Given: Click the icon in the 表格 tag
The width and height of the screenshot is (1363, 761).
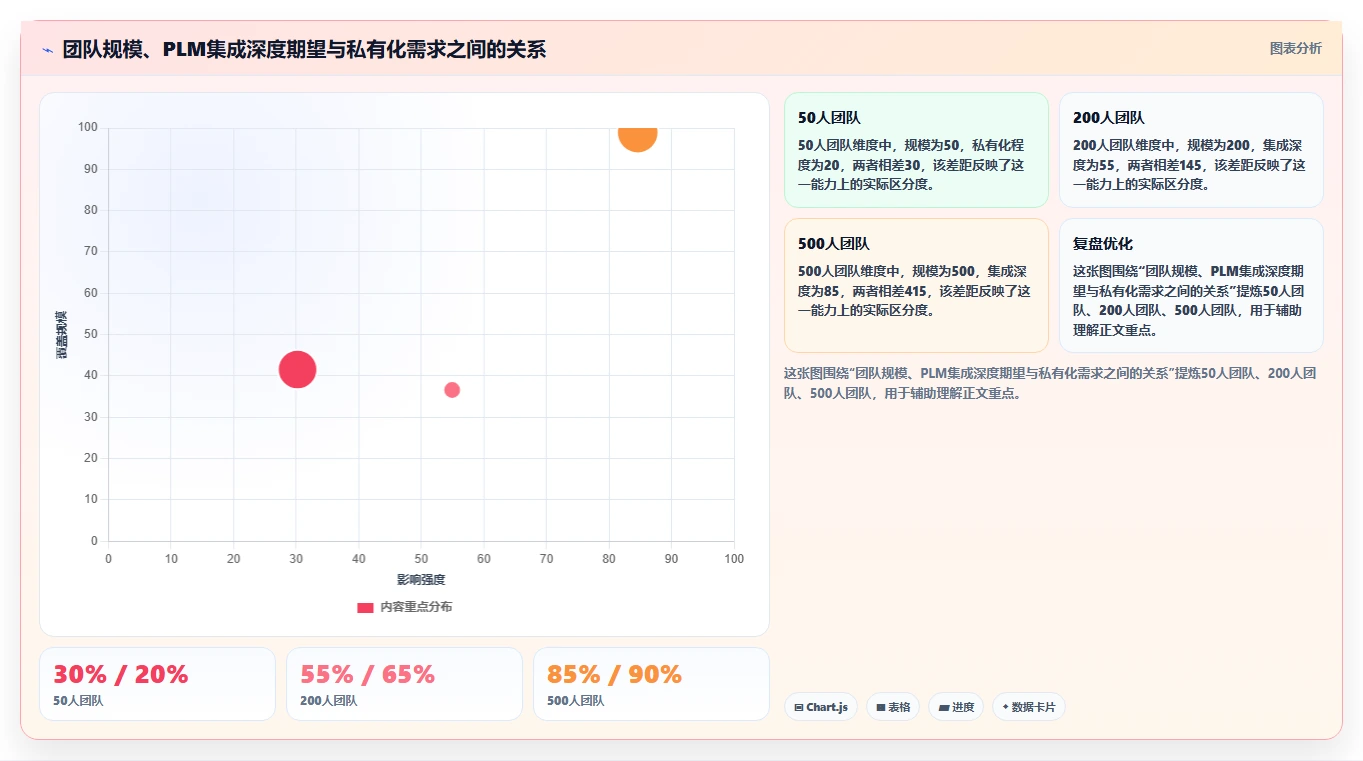Looking at the screenshot, I should pos(881,707).
